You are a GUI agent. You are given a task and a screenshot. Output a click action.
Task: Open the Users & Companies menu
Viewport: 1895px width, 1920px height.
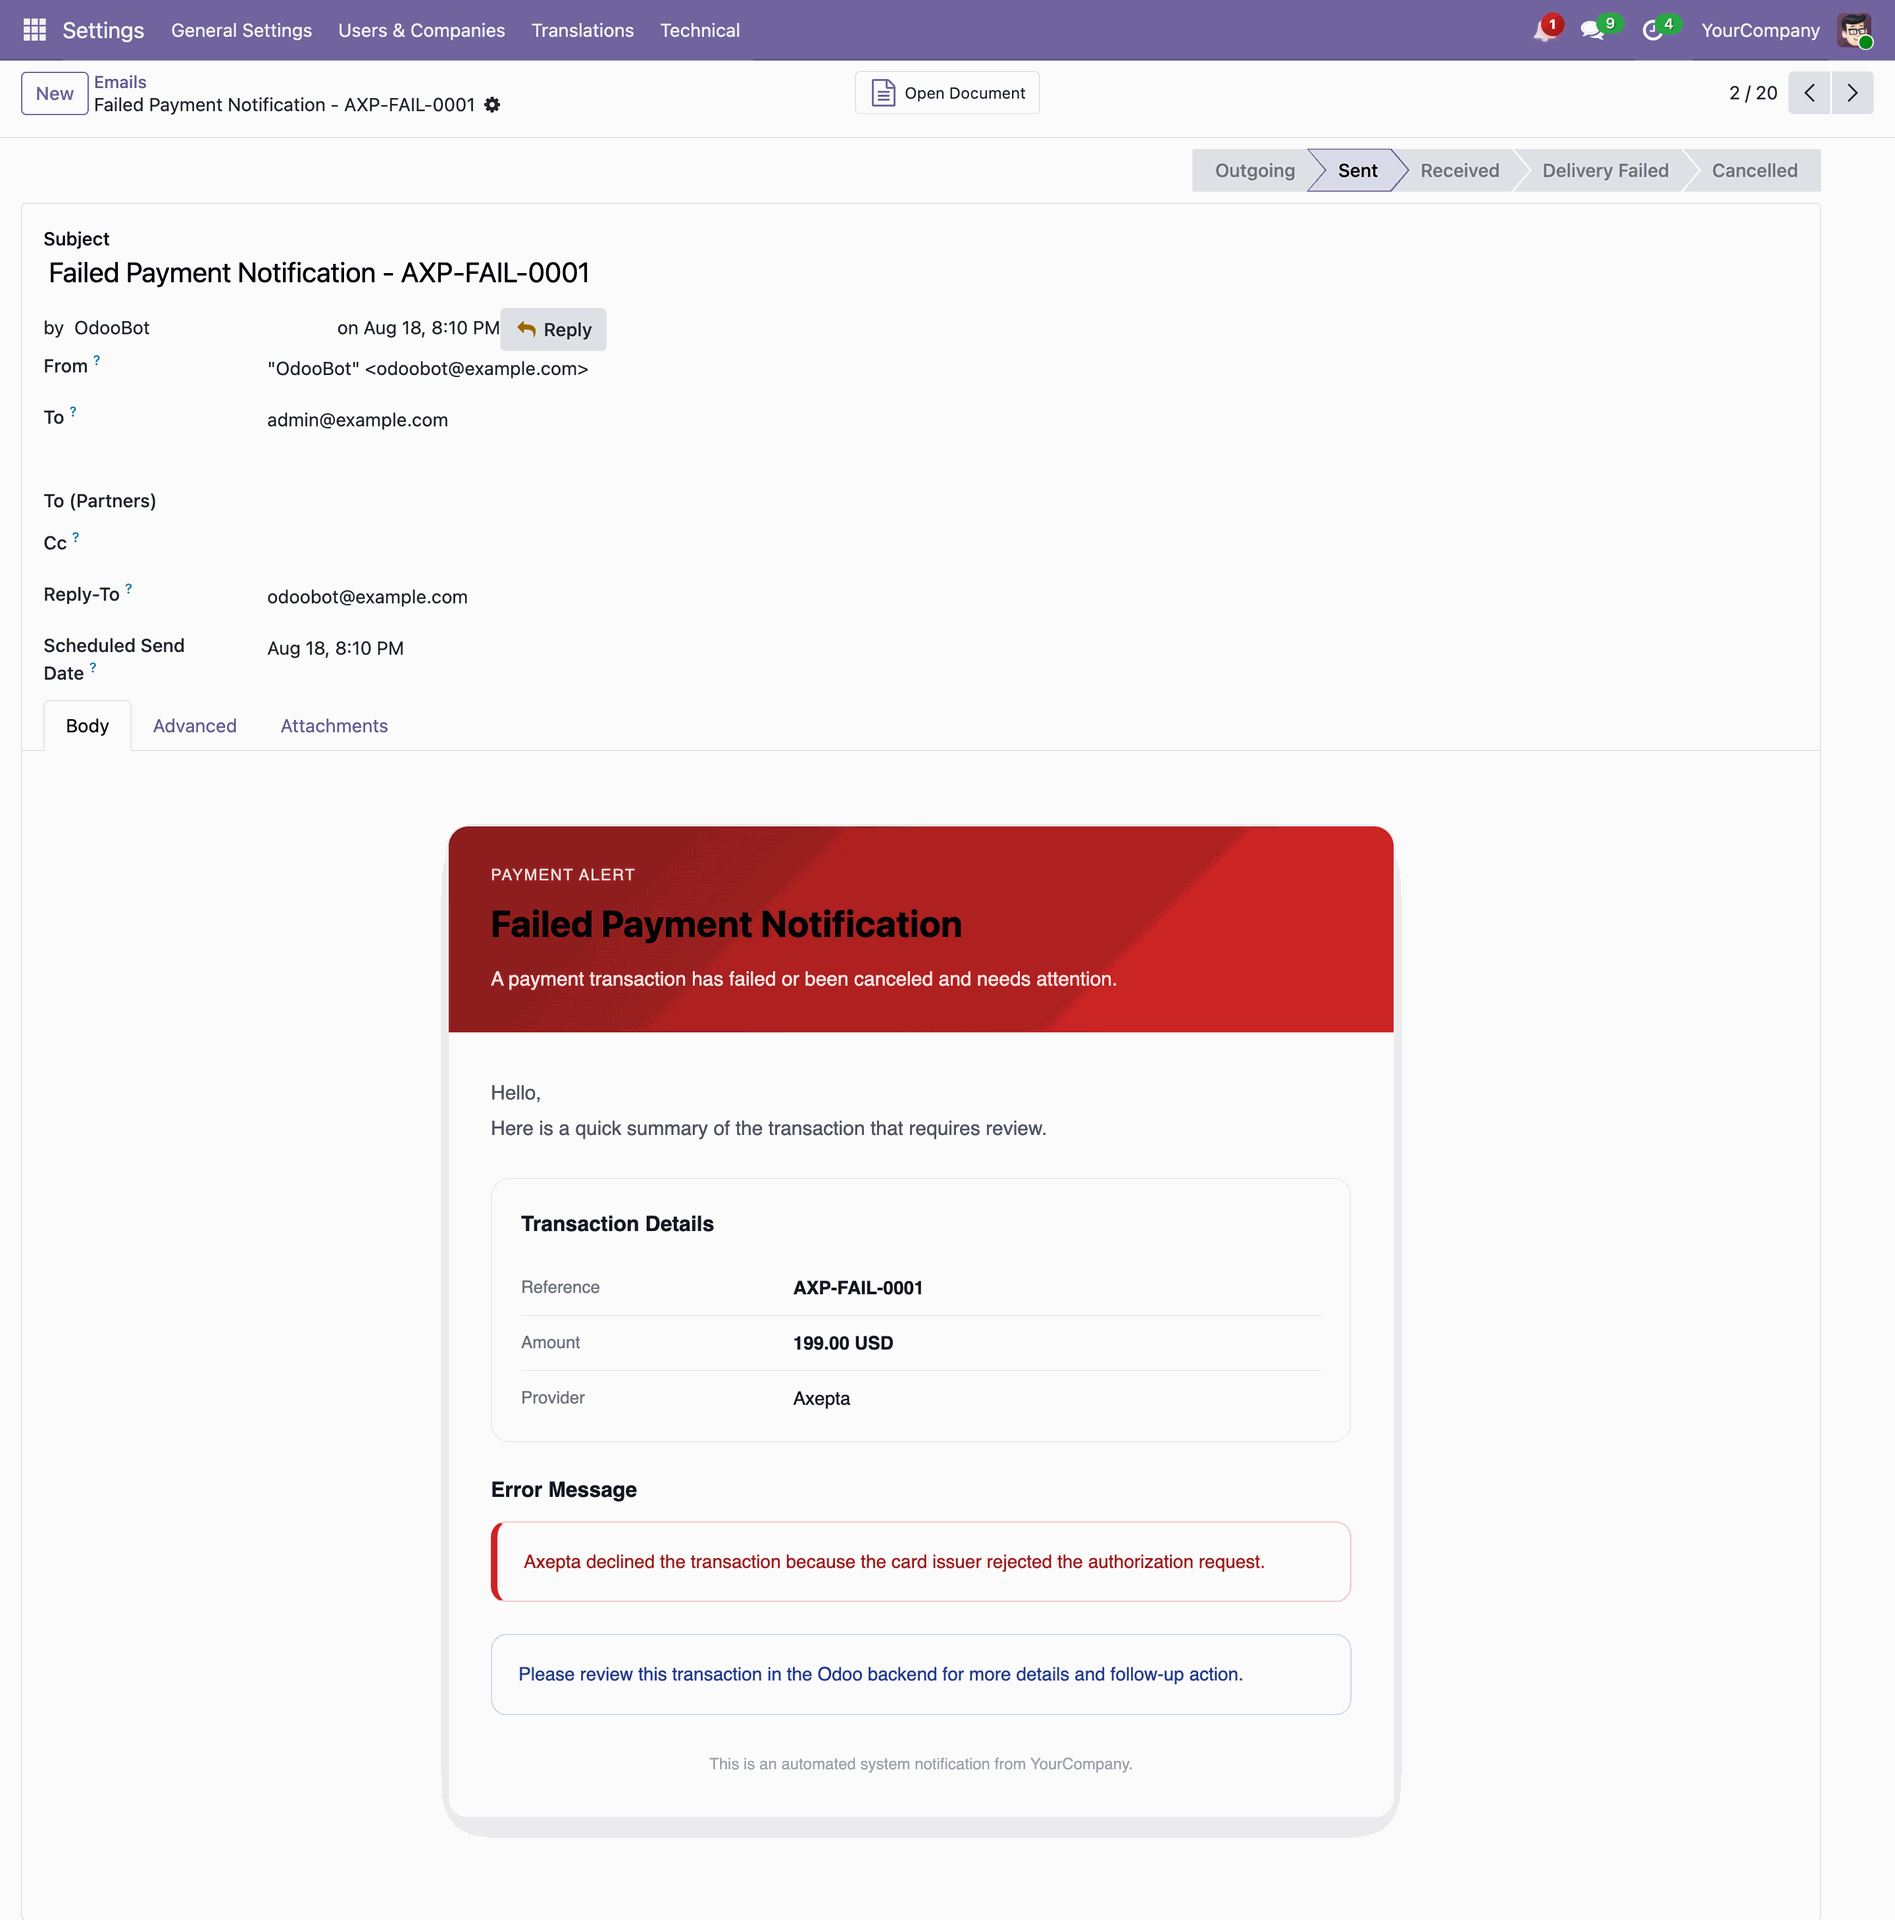coord(421,30)
